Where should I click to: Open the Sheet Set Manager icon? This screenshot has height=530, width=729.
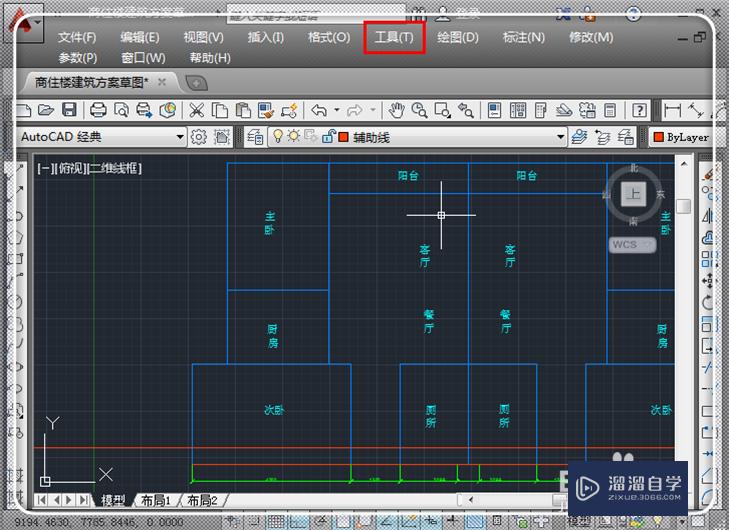(563, 110)
